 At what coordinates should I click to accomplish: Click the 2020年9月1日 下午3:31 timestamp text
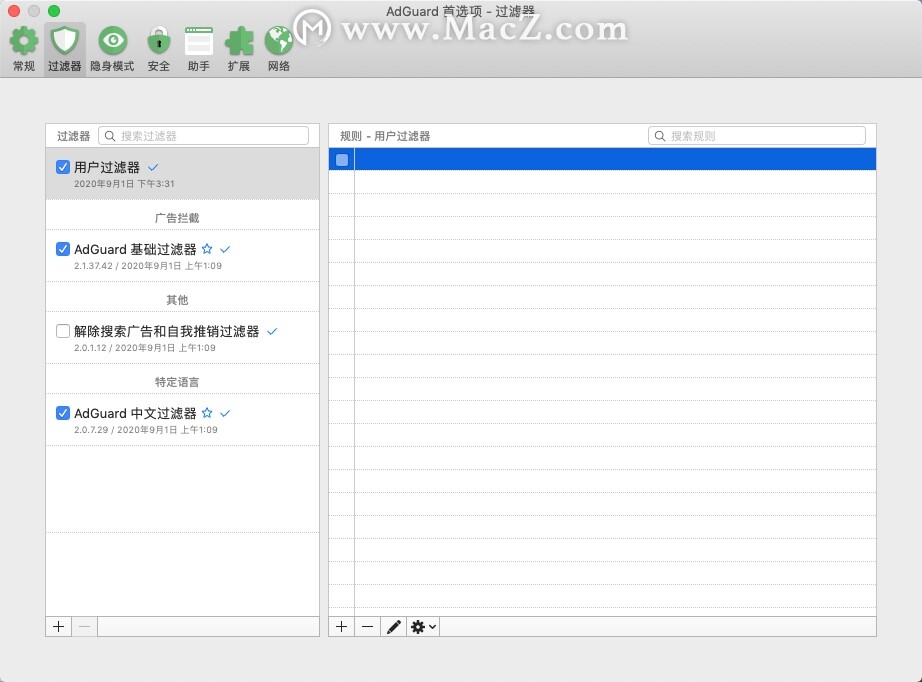[x=124, y=184]
